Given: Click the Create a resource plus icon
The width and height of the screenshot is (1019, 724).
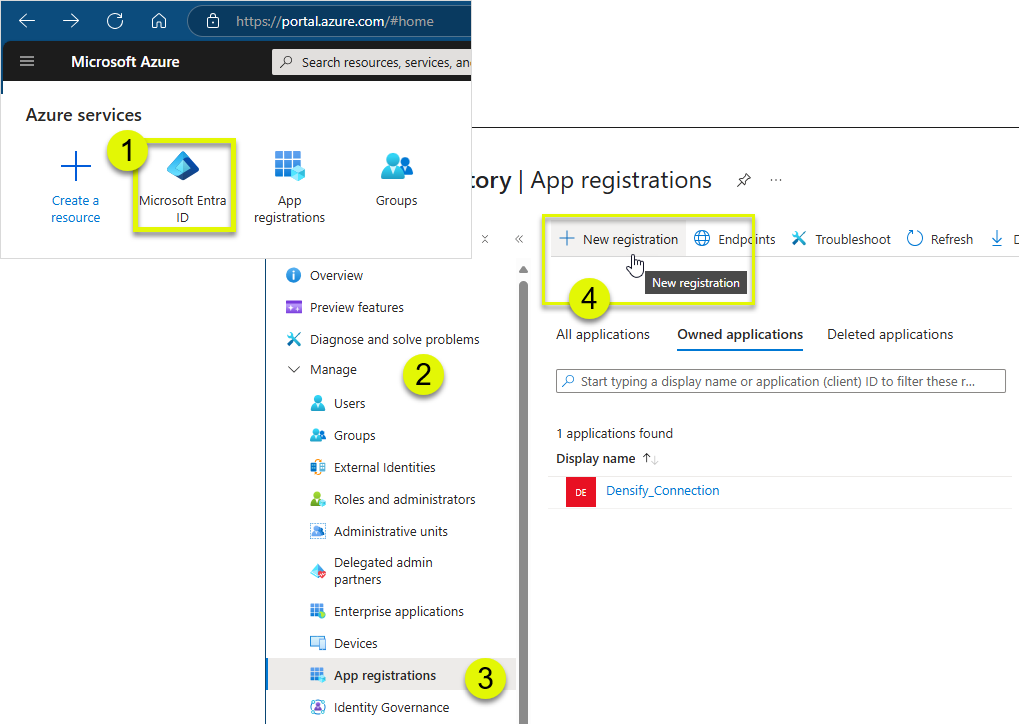Looking at the screenshot, I should 75,166.
